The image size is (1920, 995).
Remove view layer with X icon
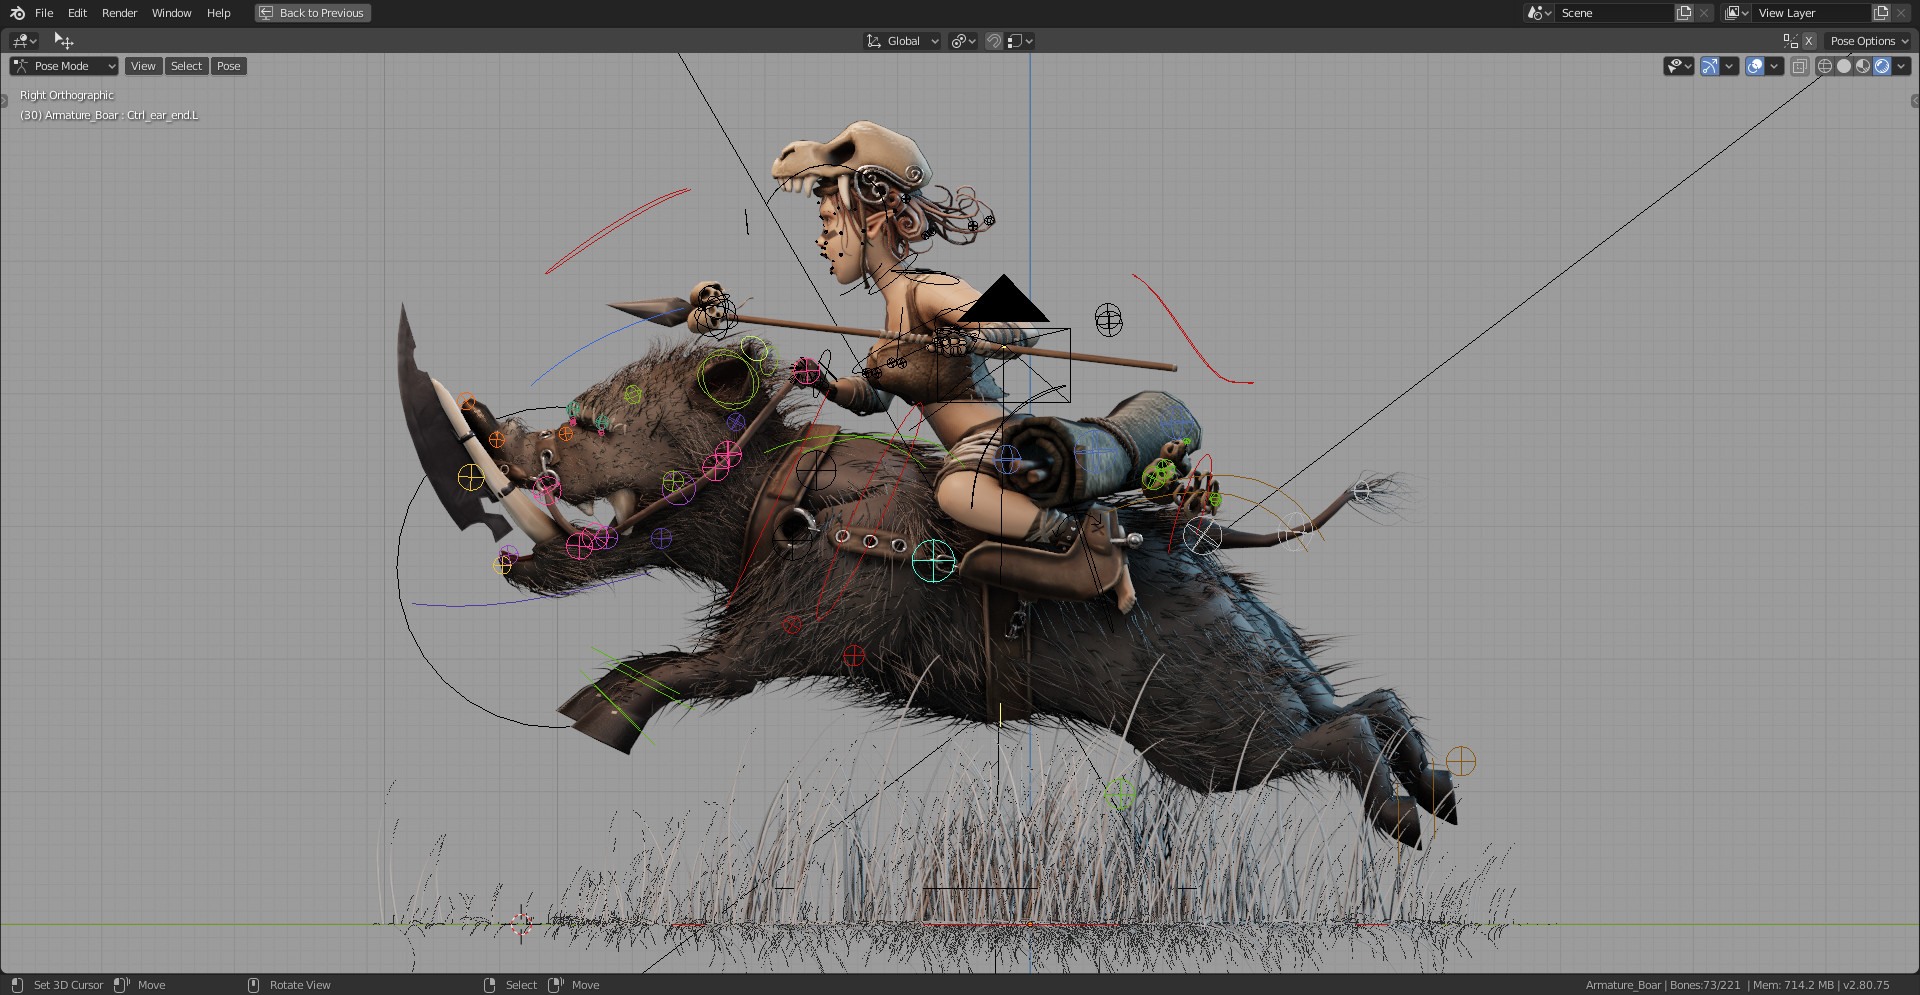point(1901,13)
